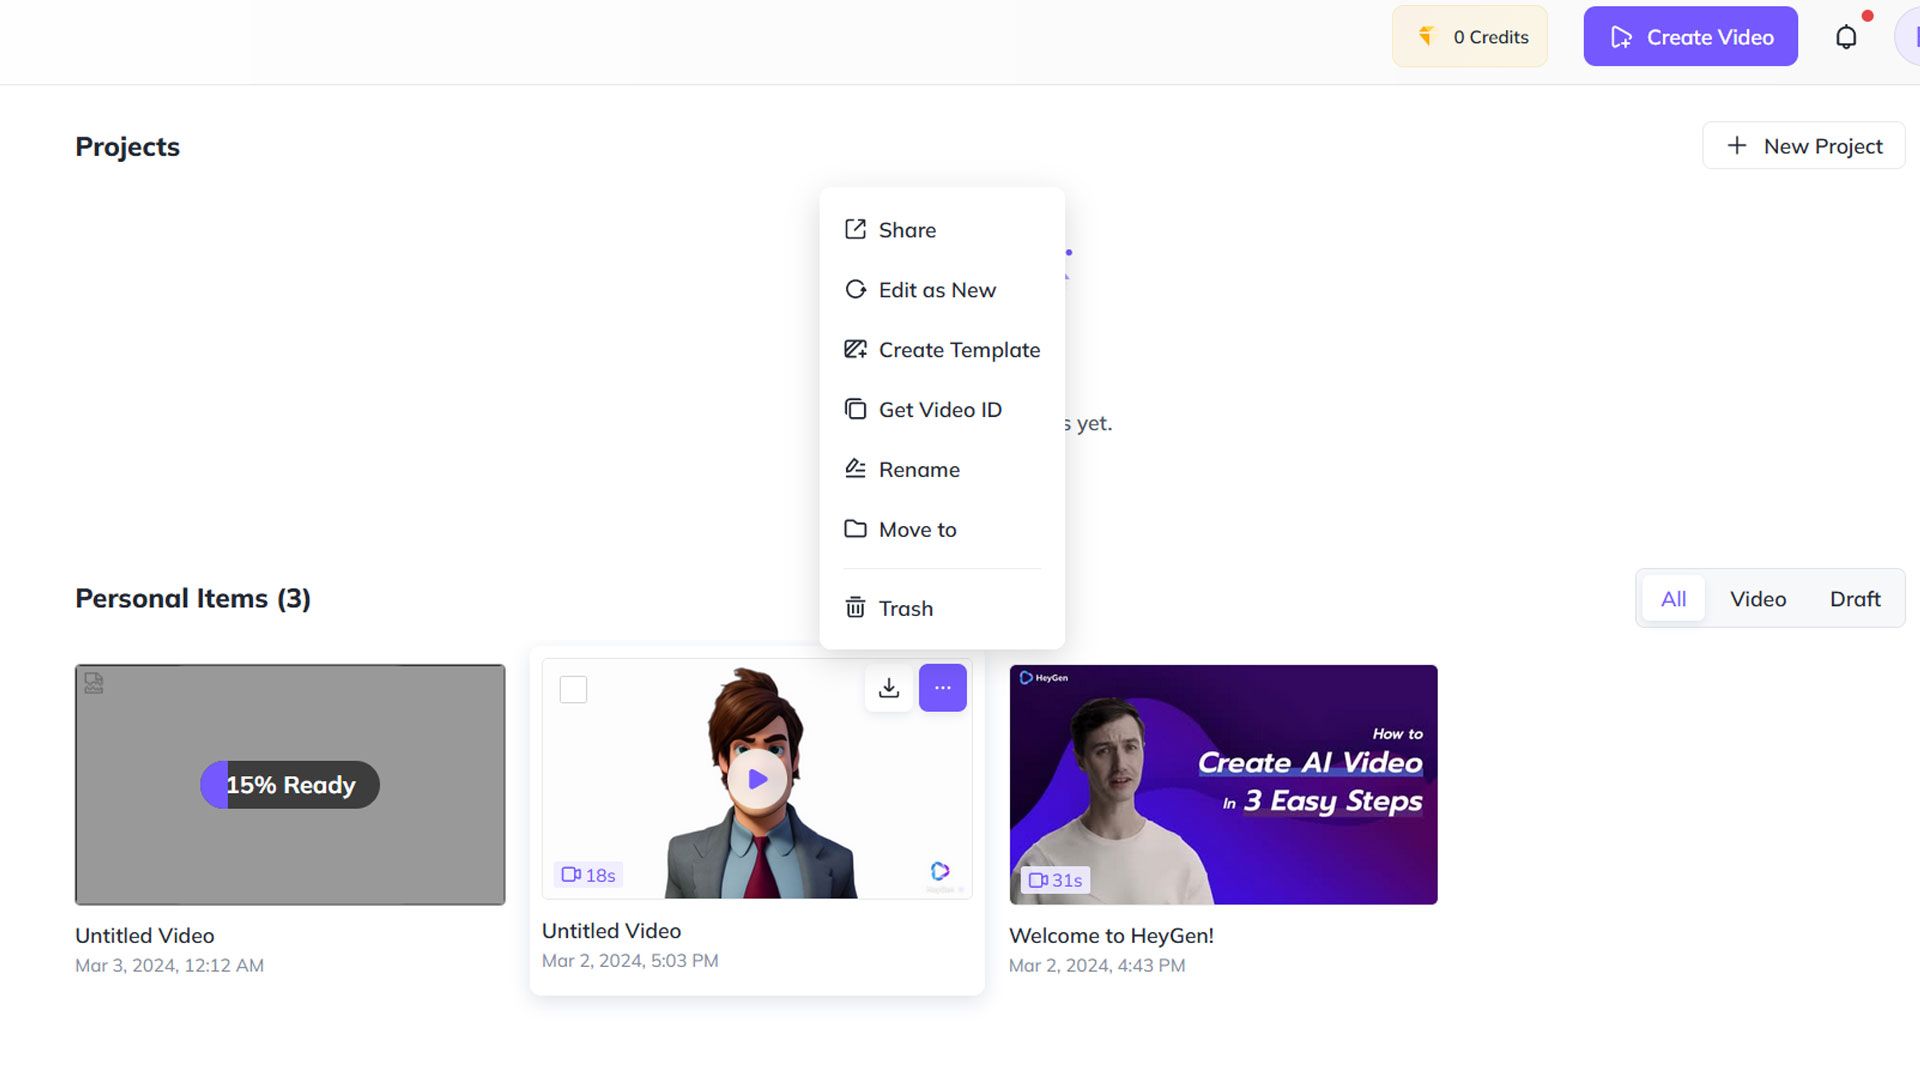Open the Move to folder option
Screen dimensions: 1920x1080
[x=916, y=530]
